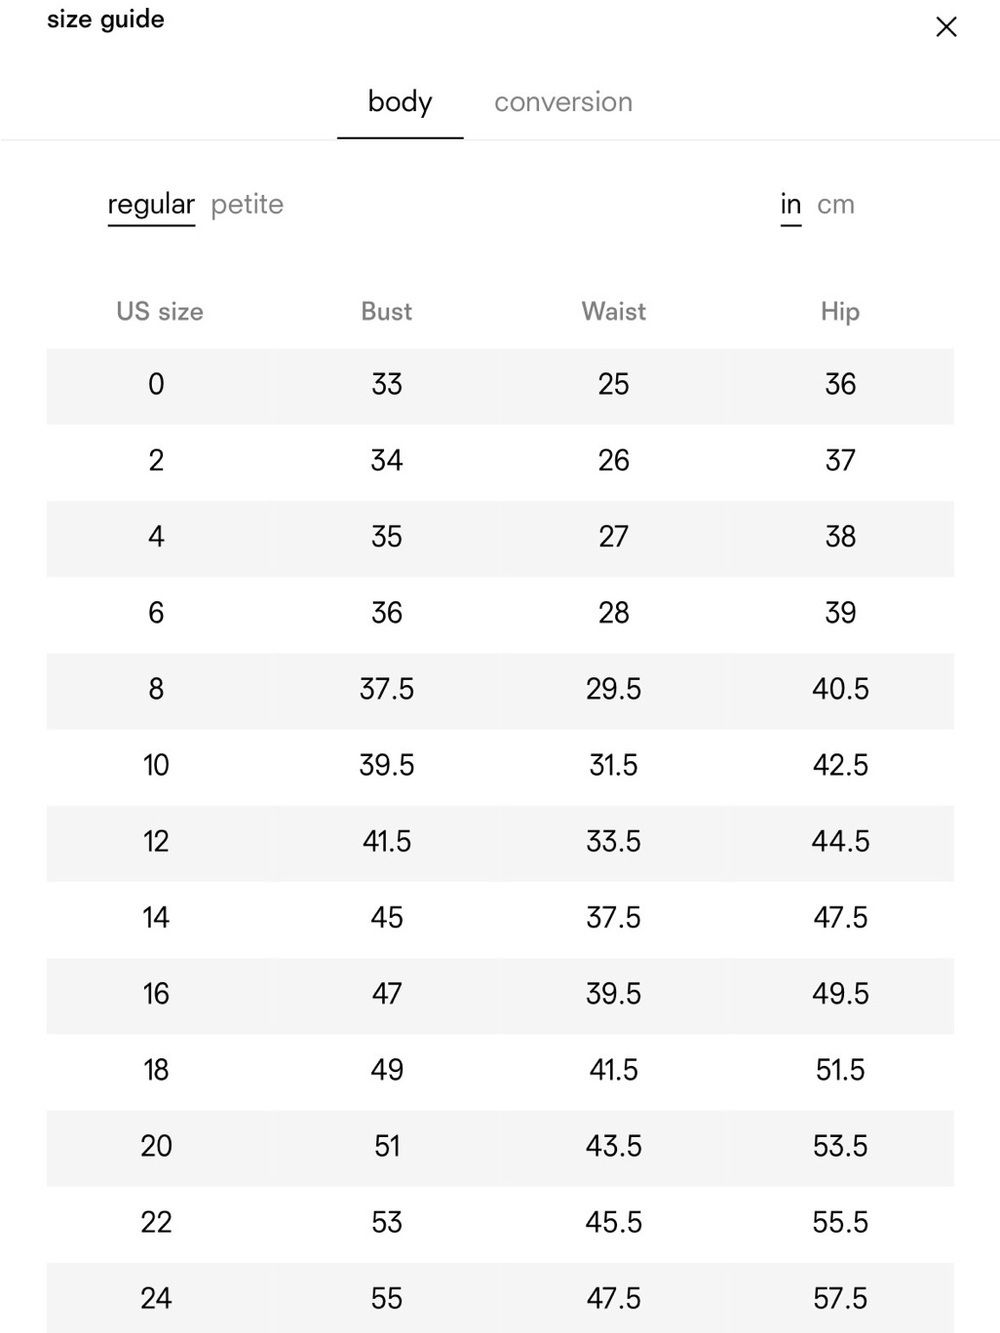Select the US size 18 row
The width and height of the screenshot is (1000, 1333).
pyautogui.click(x=500, y=1071)
